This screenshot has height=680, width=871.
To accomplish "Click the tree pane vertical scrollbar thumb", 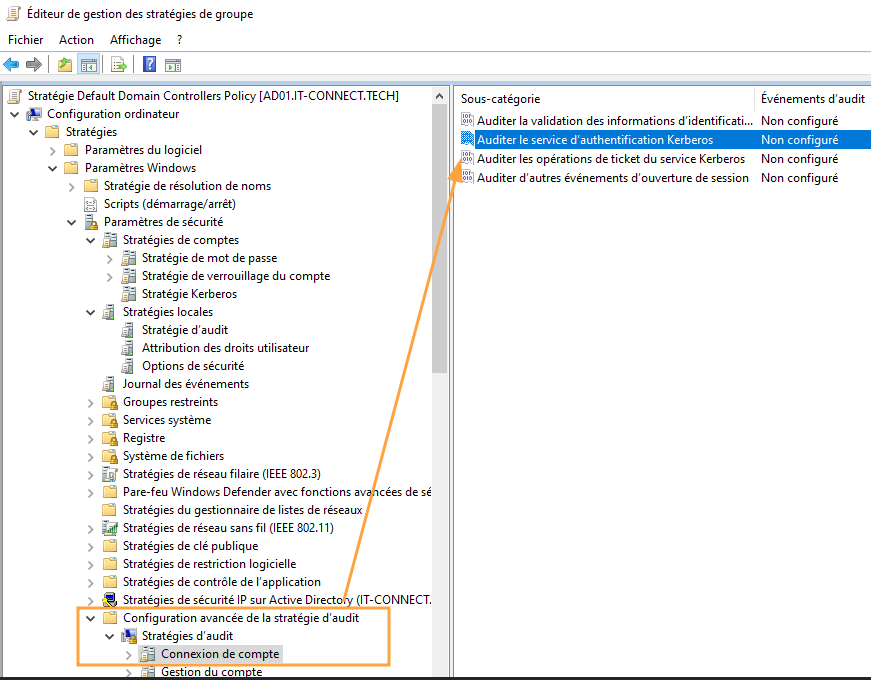I will click(439, 239).
